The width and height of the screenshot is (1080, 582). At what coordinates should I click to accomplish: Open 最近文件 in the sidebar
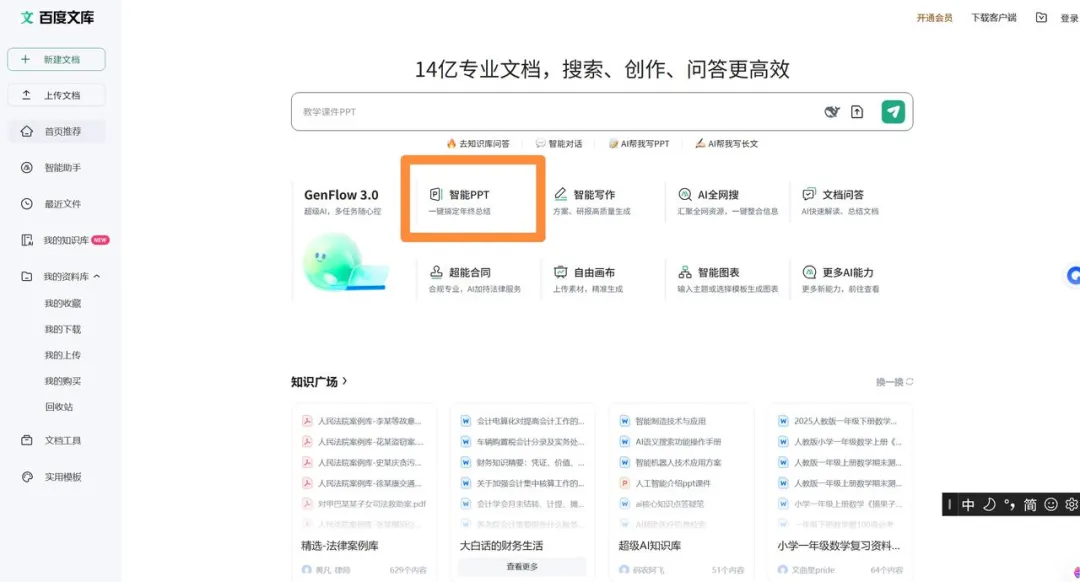click(56, 204)
